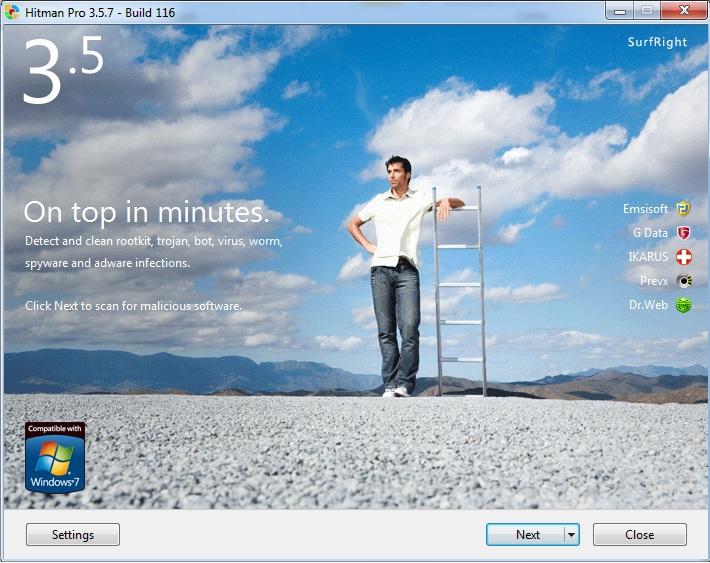
Task: Click the Emsisoft label
Action: [645, 209]
